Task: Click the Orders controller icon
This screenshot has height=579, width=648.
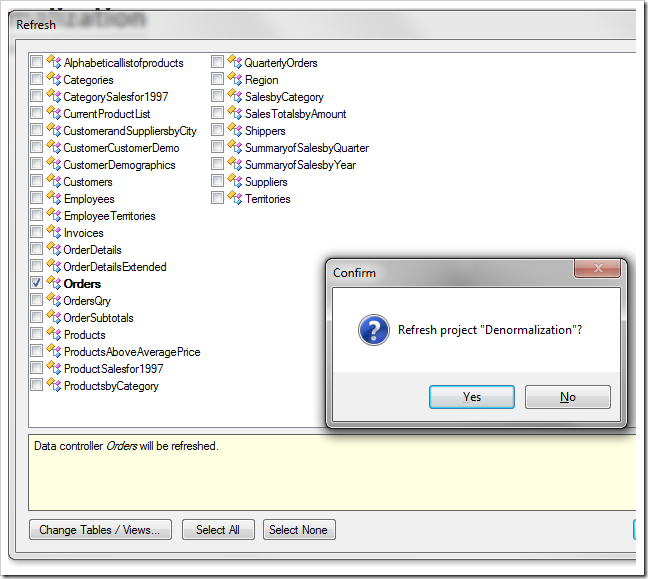Action: (x=54, y=283)
